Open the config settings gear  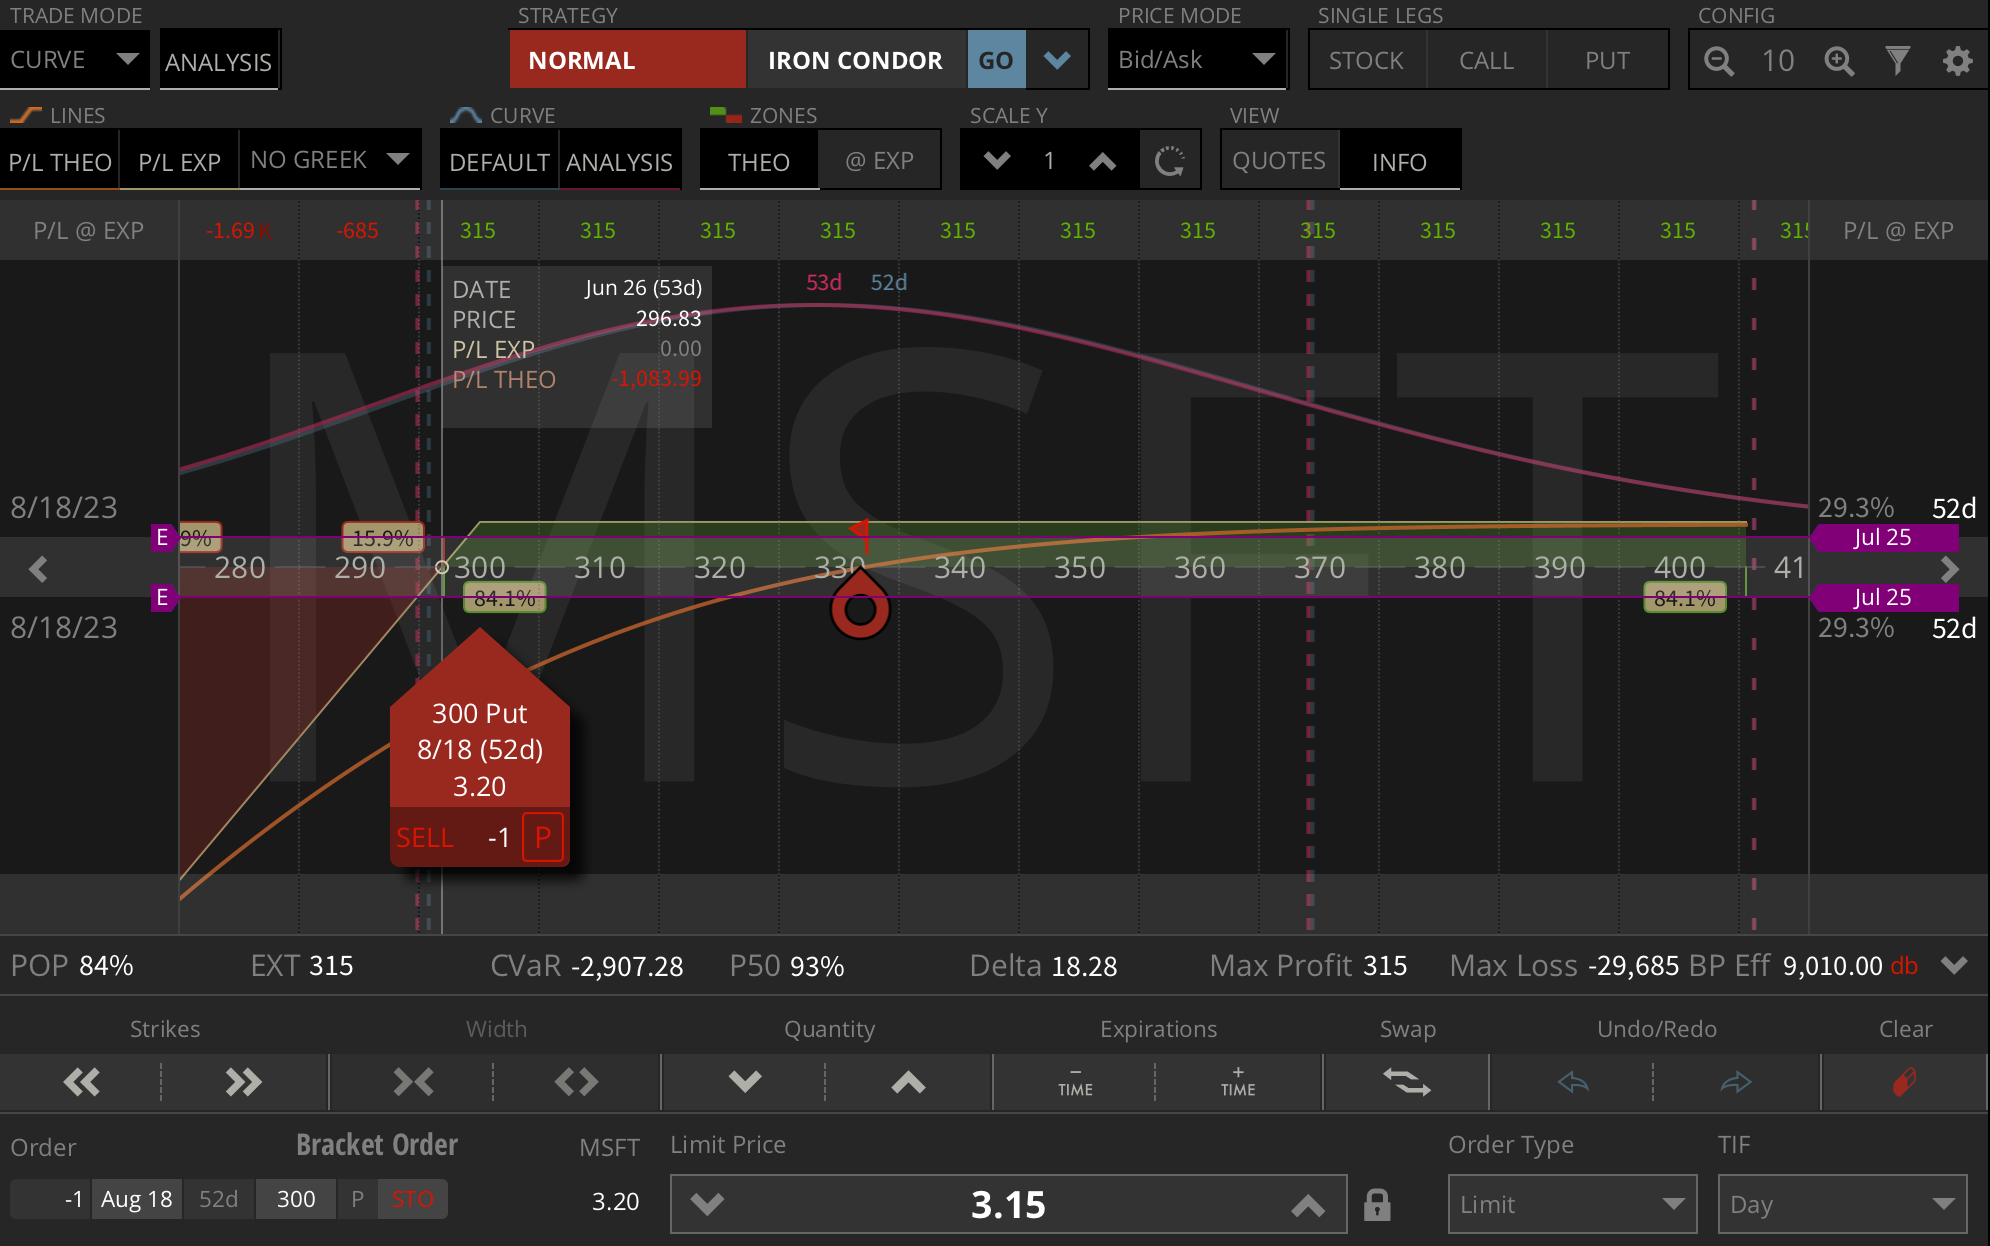(x=1958, y=60)
